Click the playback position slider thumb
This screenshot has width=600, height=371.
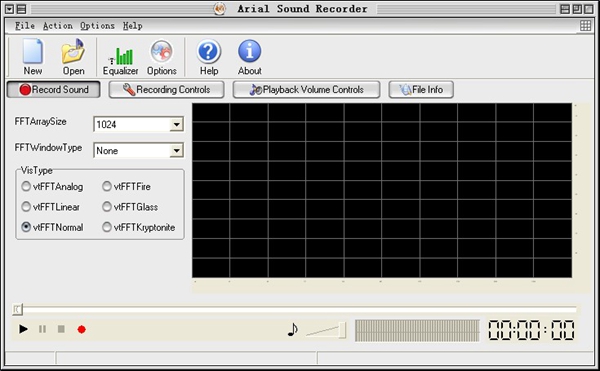(x=17, y=309)
